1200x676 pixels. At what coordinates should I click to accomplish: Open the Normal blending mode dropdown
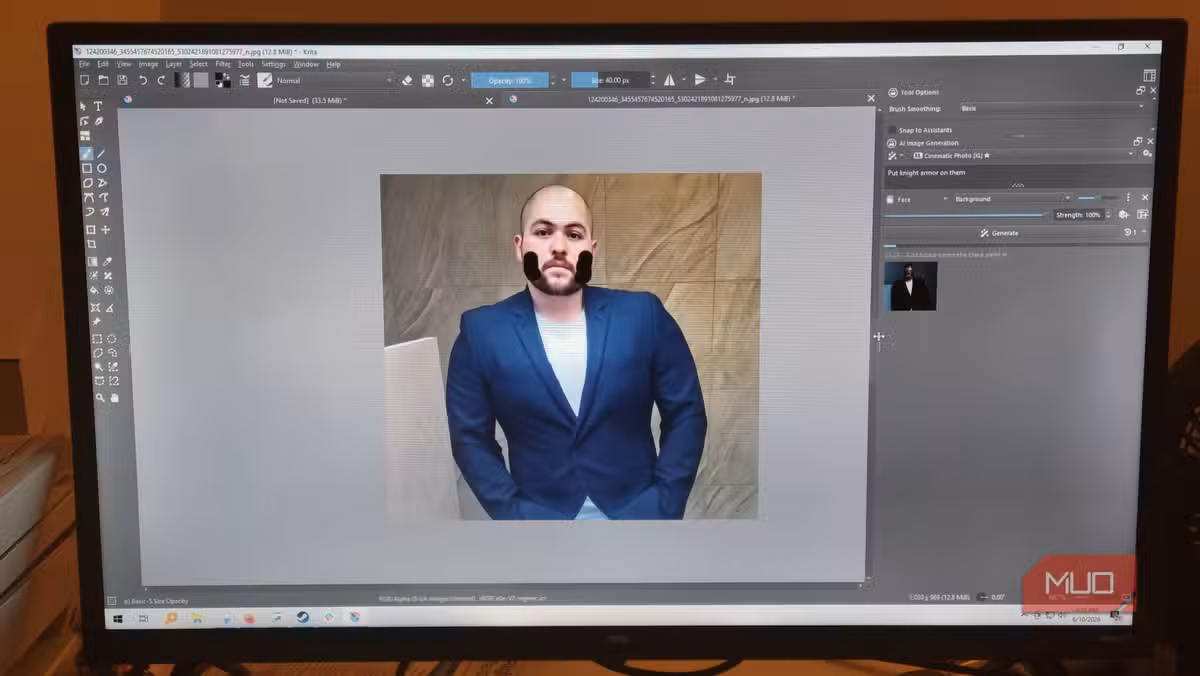(x=334, y=81)
